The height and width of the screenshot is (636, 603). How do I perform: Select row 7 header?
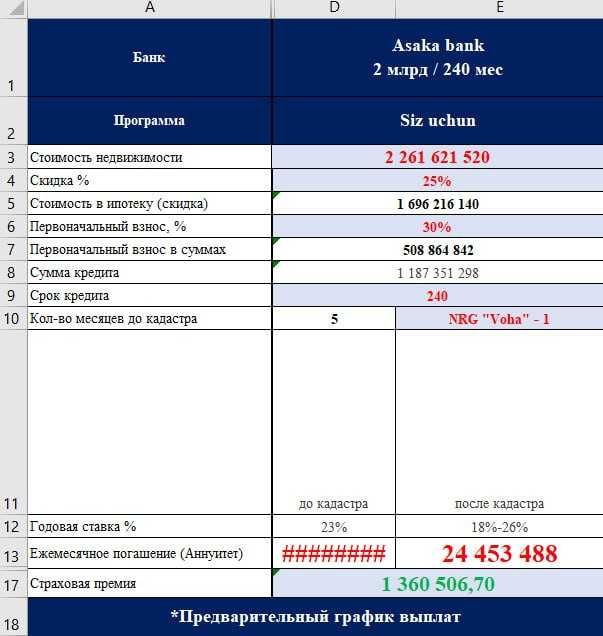pyautogui.click(x=13, y=249)
